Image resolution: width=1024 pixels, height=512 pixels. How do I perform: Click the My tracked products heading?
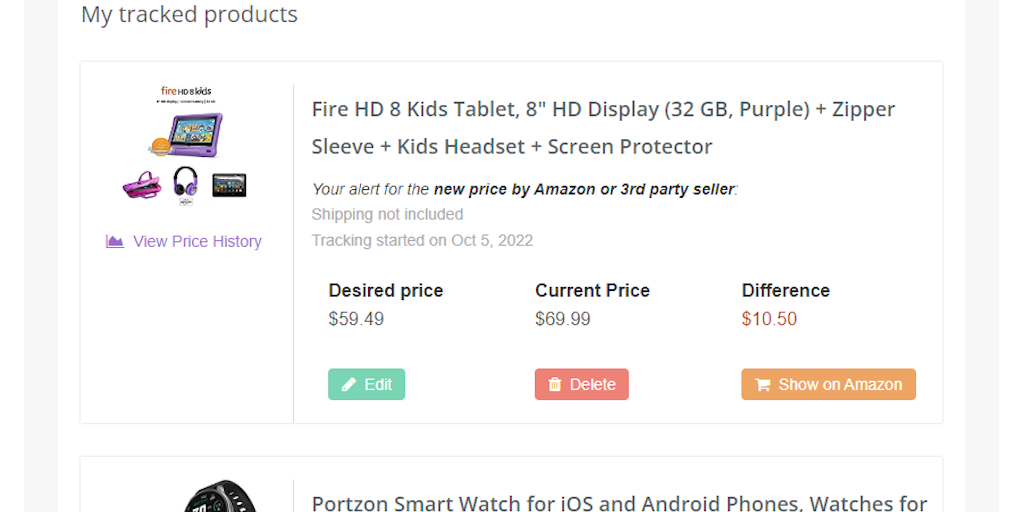click(x=189, y=15)
